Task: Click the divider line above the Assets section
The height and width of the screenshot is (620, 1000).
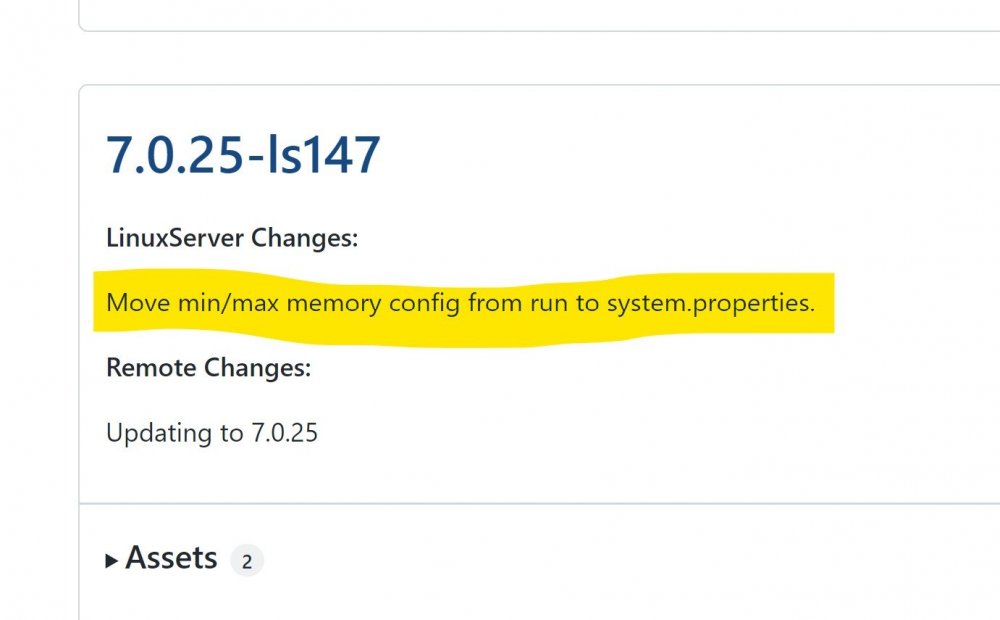Action: (x=539, y=503)
